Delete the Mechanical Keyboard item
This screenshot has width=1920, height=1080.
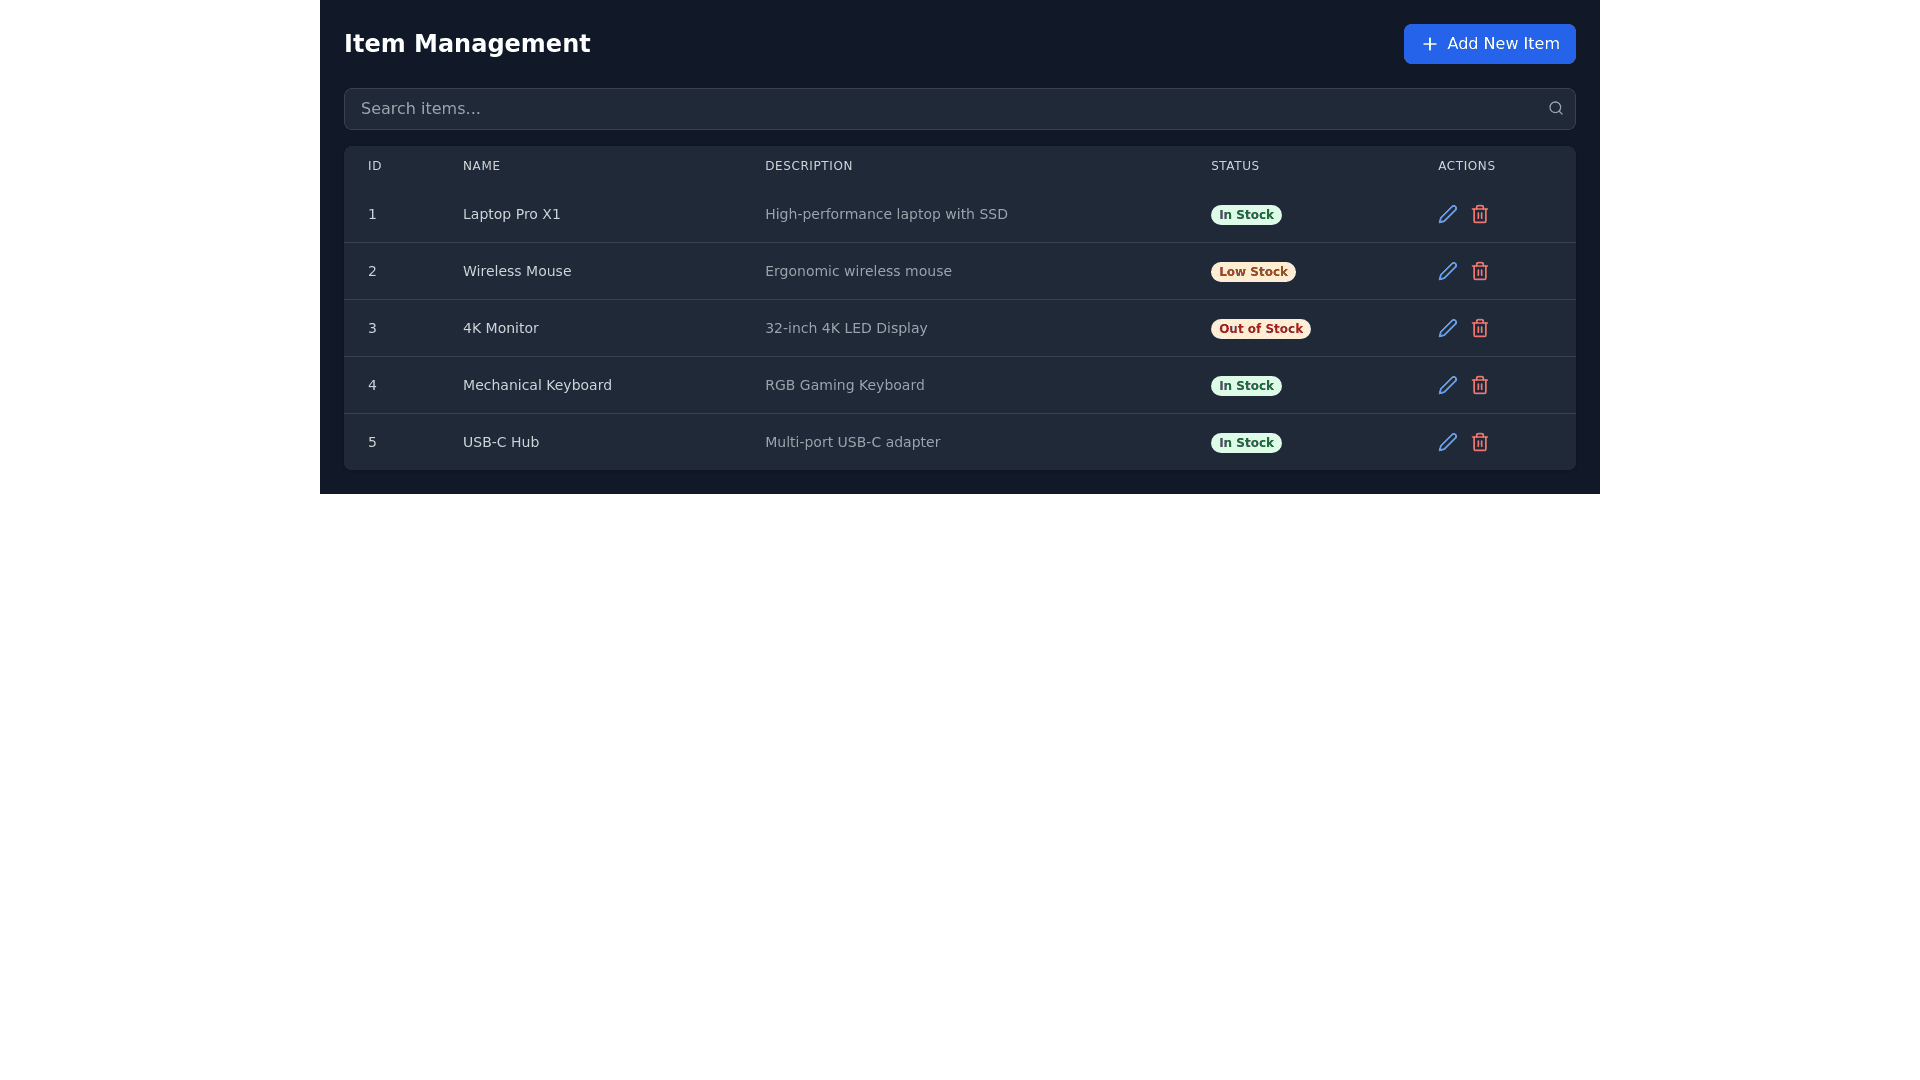pyautogui.click(x=1479, y=385)
